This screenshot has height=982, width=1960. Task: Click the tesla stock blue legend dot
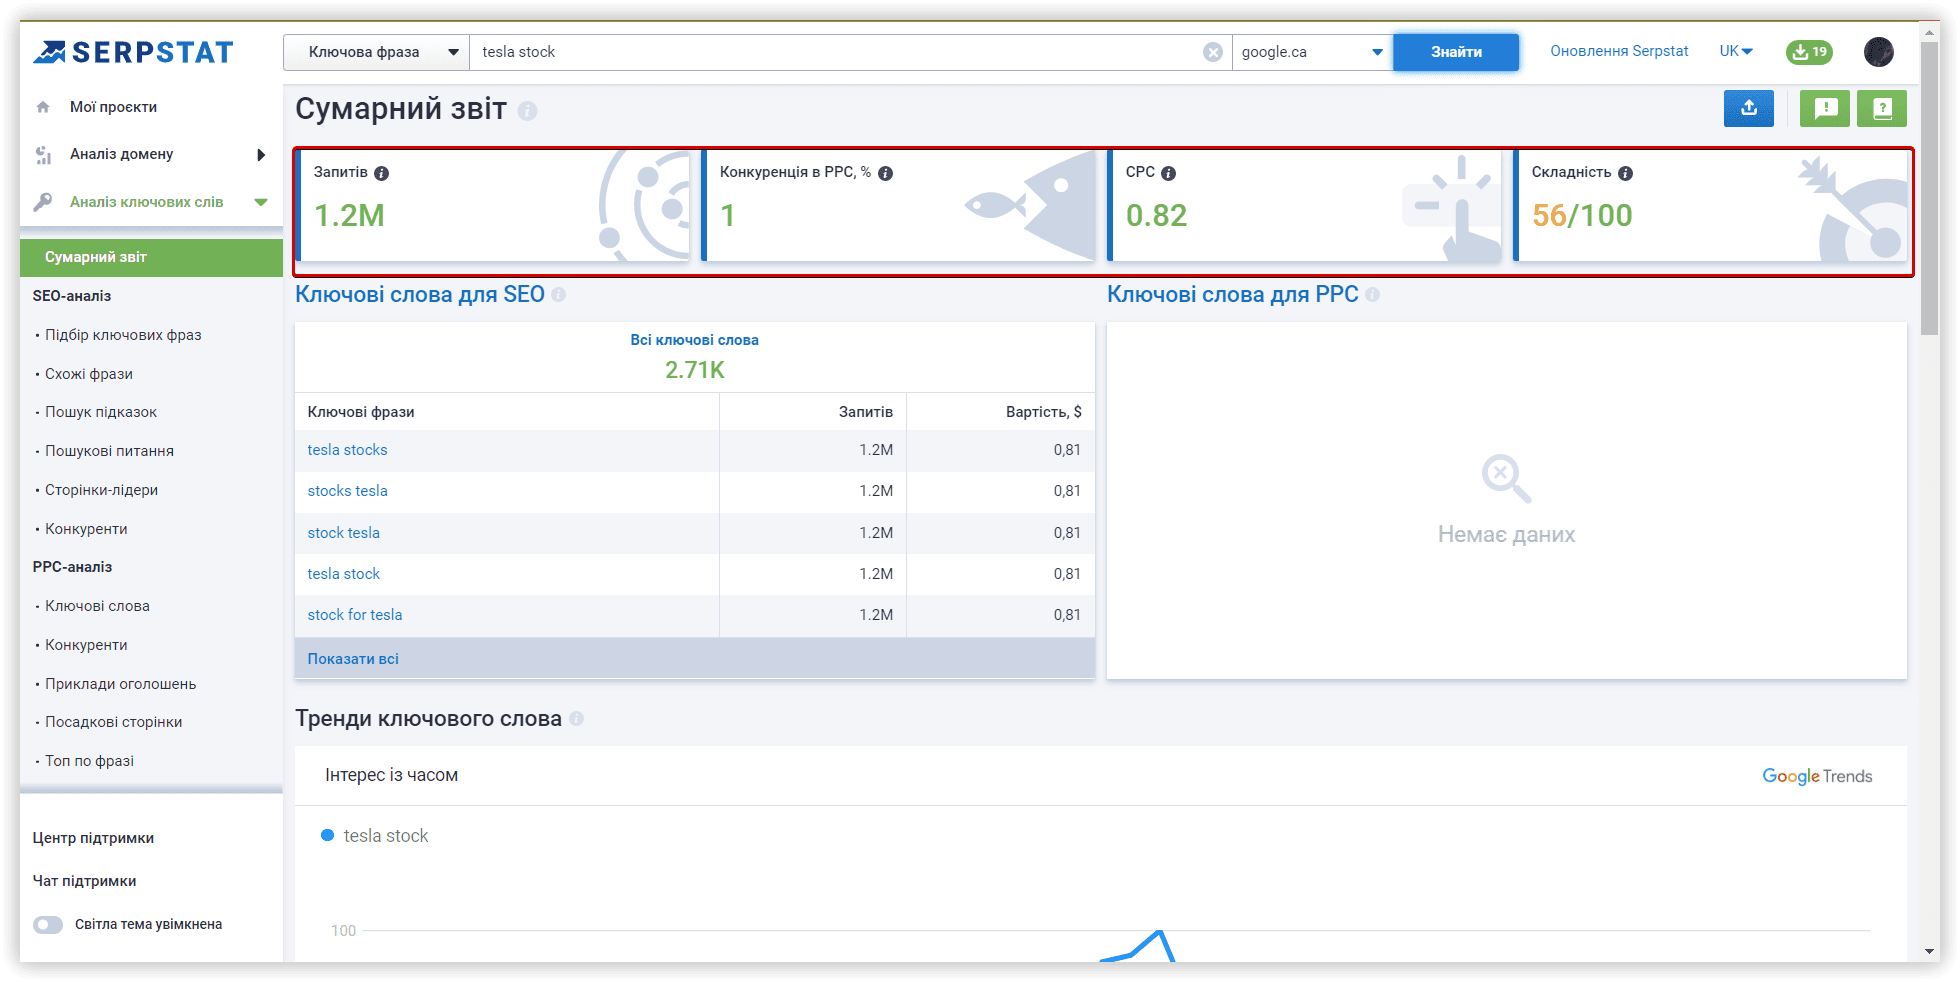(327, 835)
